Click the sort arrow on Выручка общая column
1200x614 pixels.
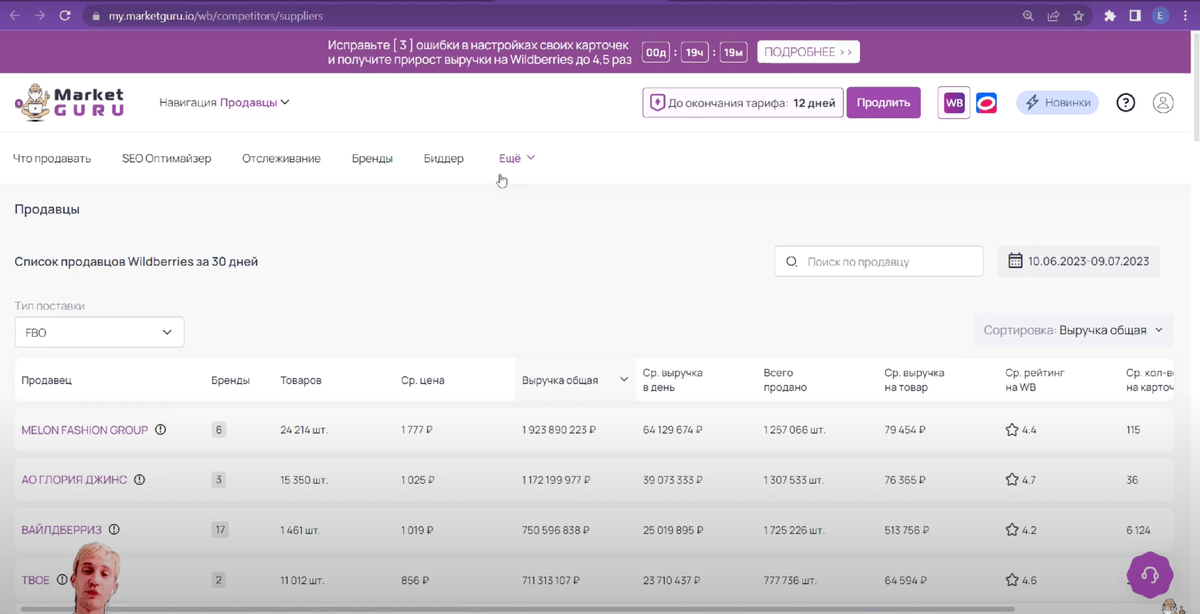pyautogui.click(x=624, y=380)
